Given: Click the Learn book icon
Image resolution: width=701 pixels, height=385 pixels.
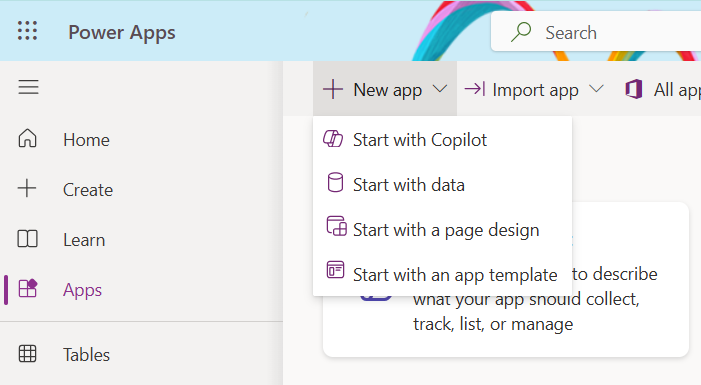Looking at the screenshot, I should [27, 239].
